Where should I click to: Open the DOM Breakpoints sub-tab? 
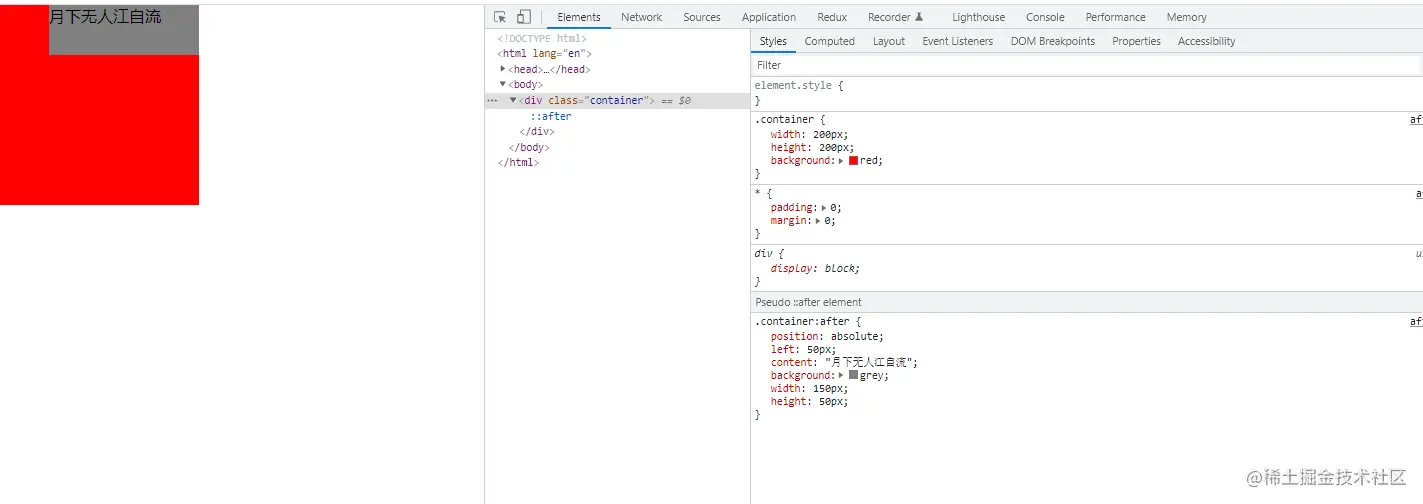coord(1053,41)
